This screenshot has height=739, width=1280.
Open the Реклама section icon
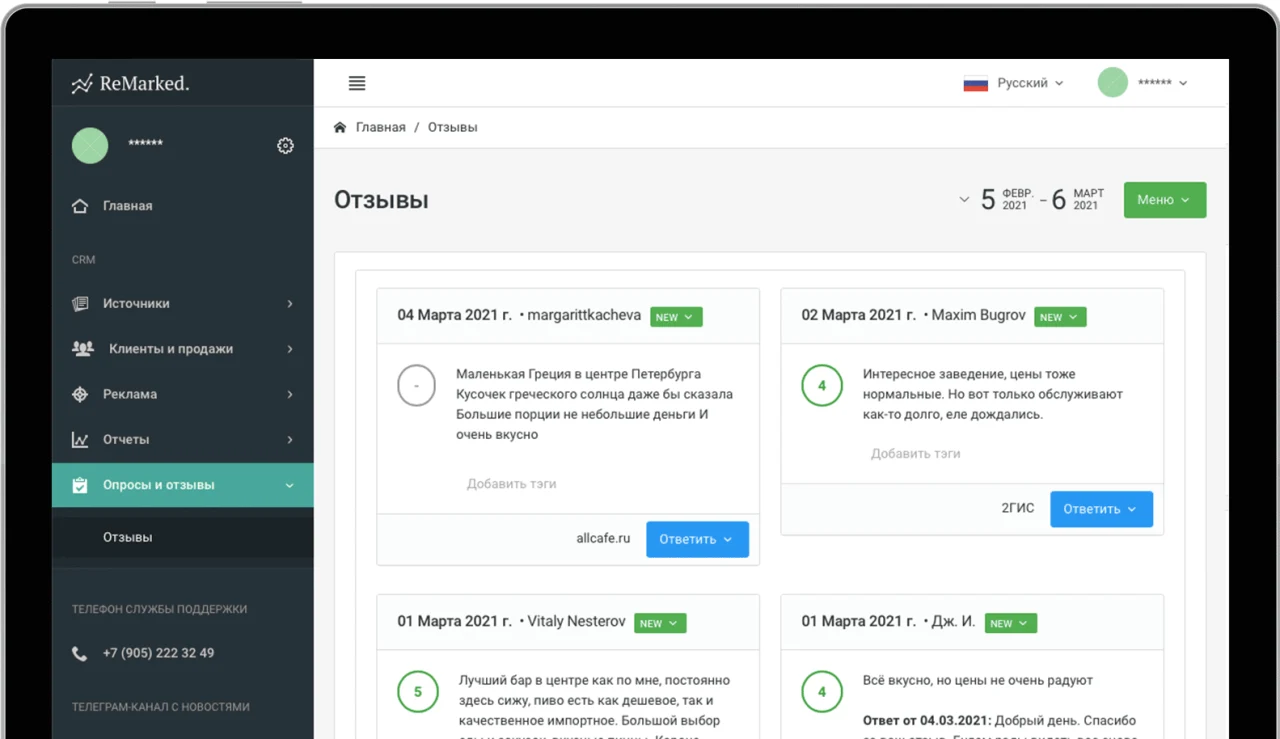(81, 393)
